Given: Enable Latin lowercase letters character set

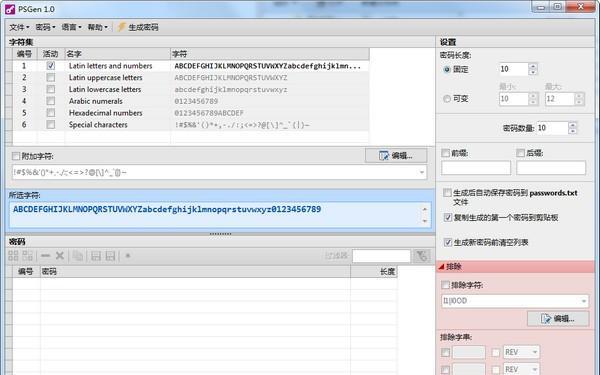Looking at the screenshot, I should tap(51, 89).
